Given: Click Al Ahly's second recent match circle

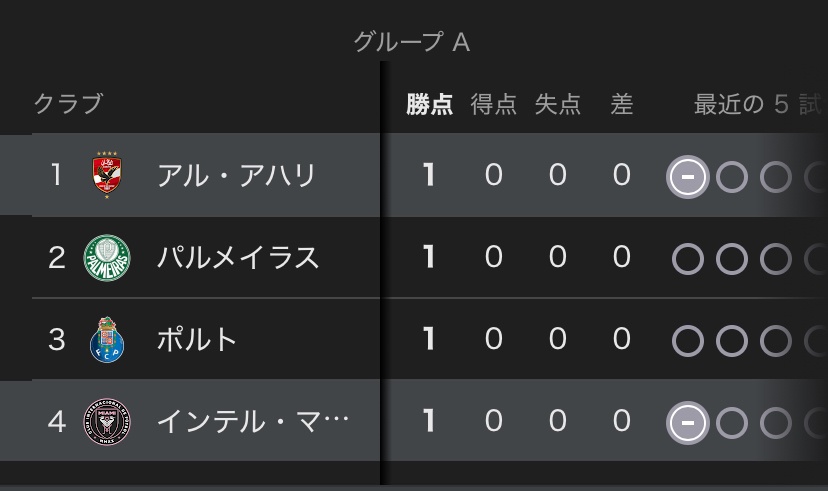Looking at the screenshot, I should point(732,177).
